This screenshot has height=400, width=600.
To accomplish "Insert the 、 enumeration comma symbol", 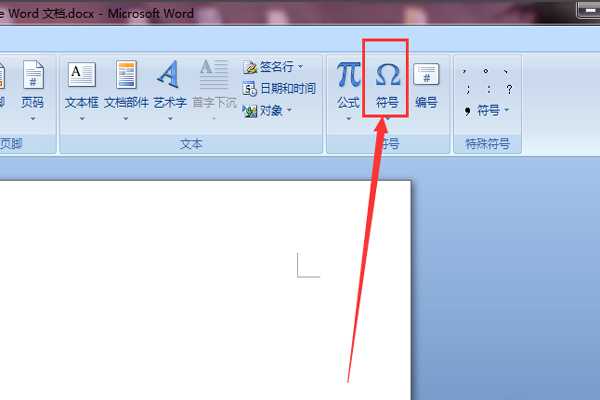I will (508, 71).
